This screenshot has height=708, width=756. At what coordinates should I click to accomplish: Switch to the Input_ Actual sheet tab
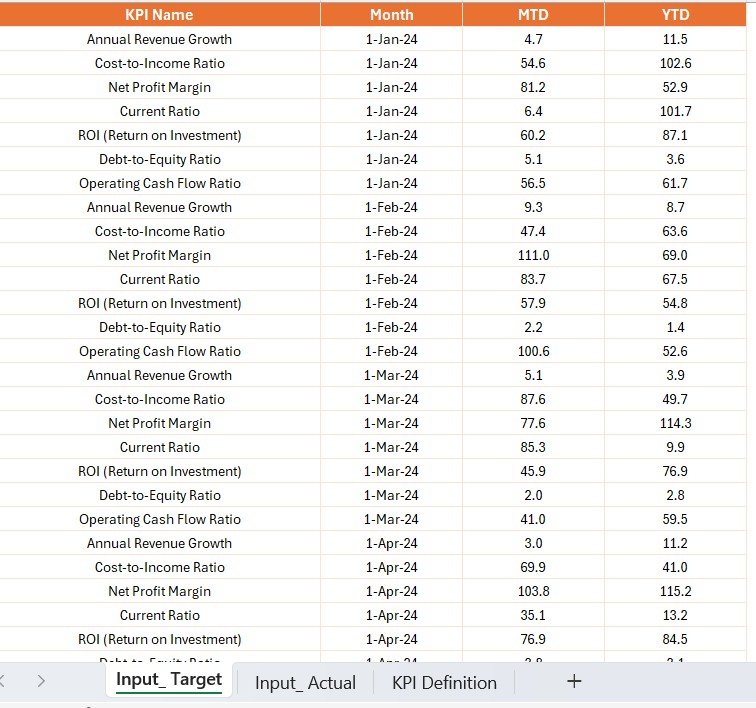coord(305,682)
